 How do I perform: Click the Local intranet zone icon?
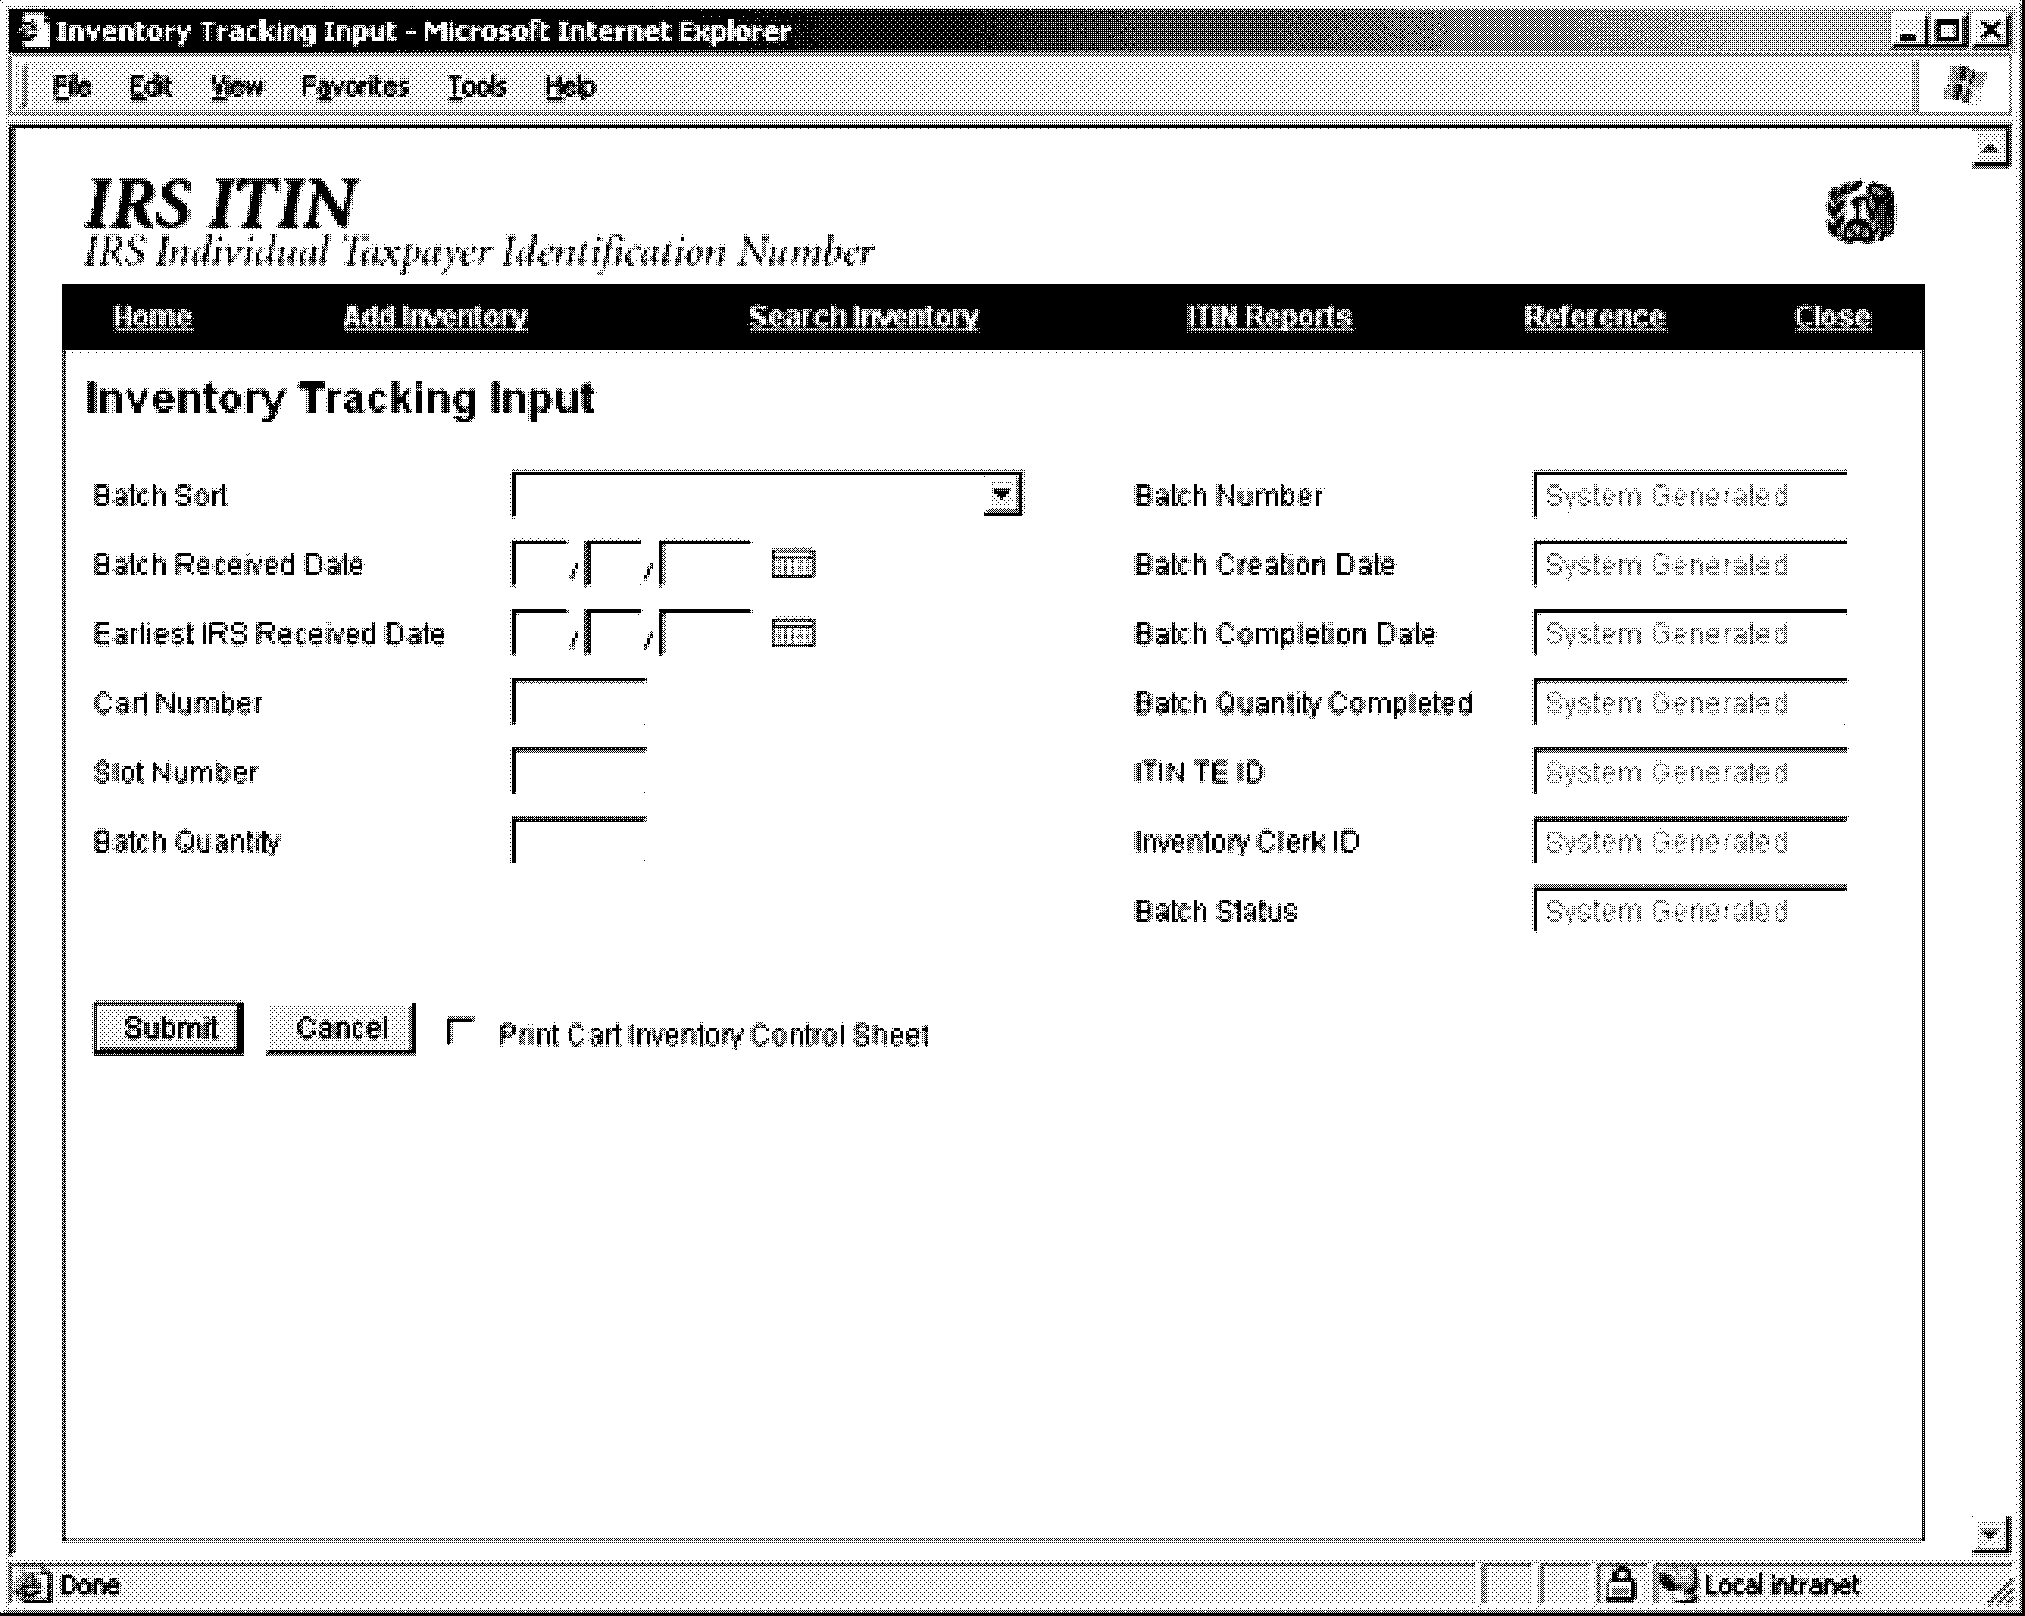pyautogui.click(x=1677, y=1584)
